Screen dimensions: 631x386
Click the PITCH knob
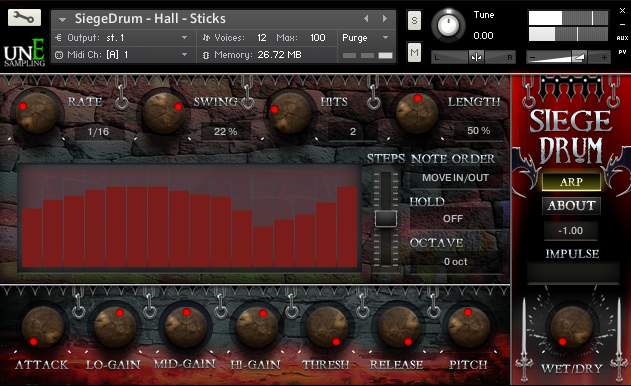[x=469, y=326]
